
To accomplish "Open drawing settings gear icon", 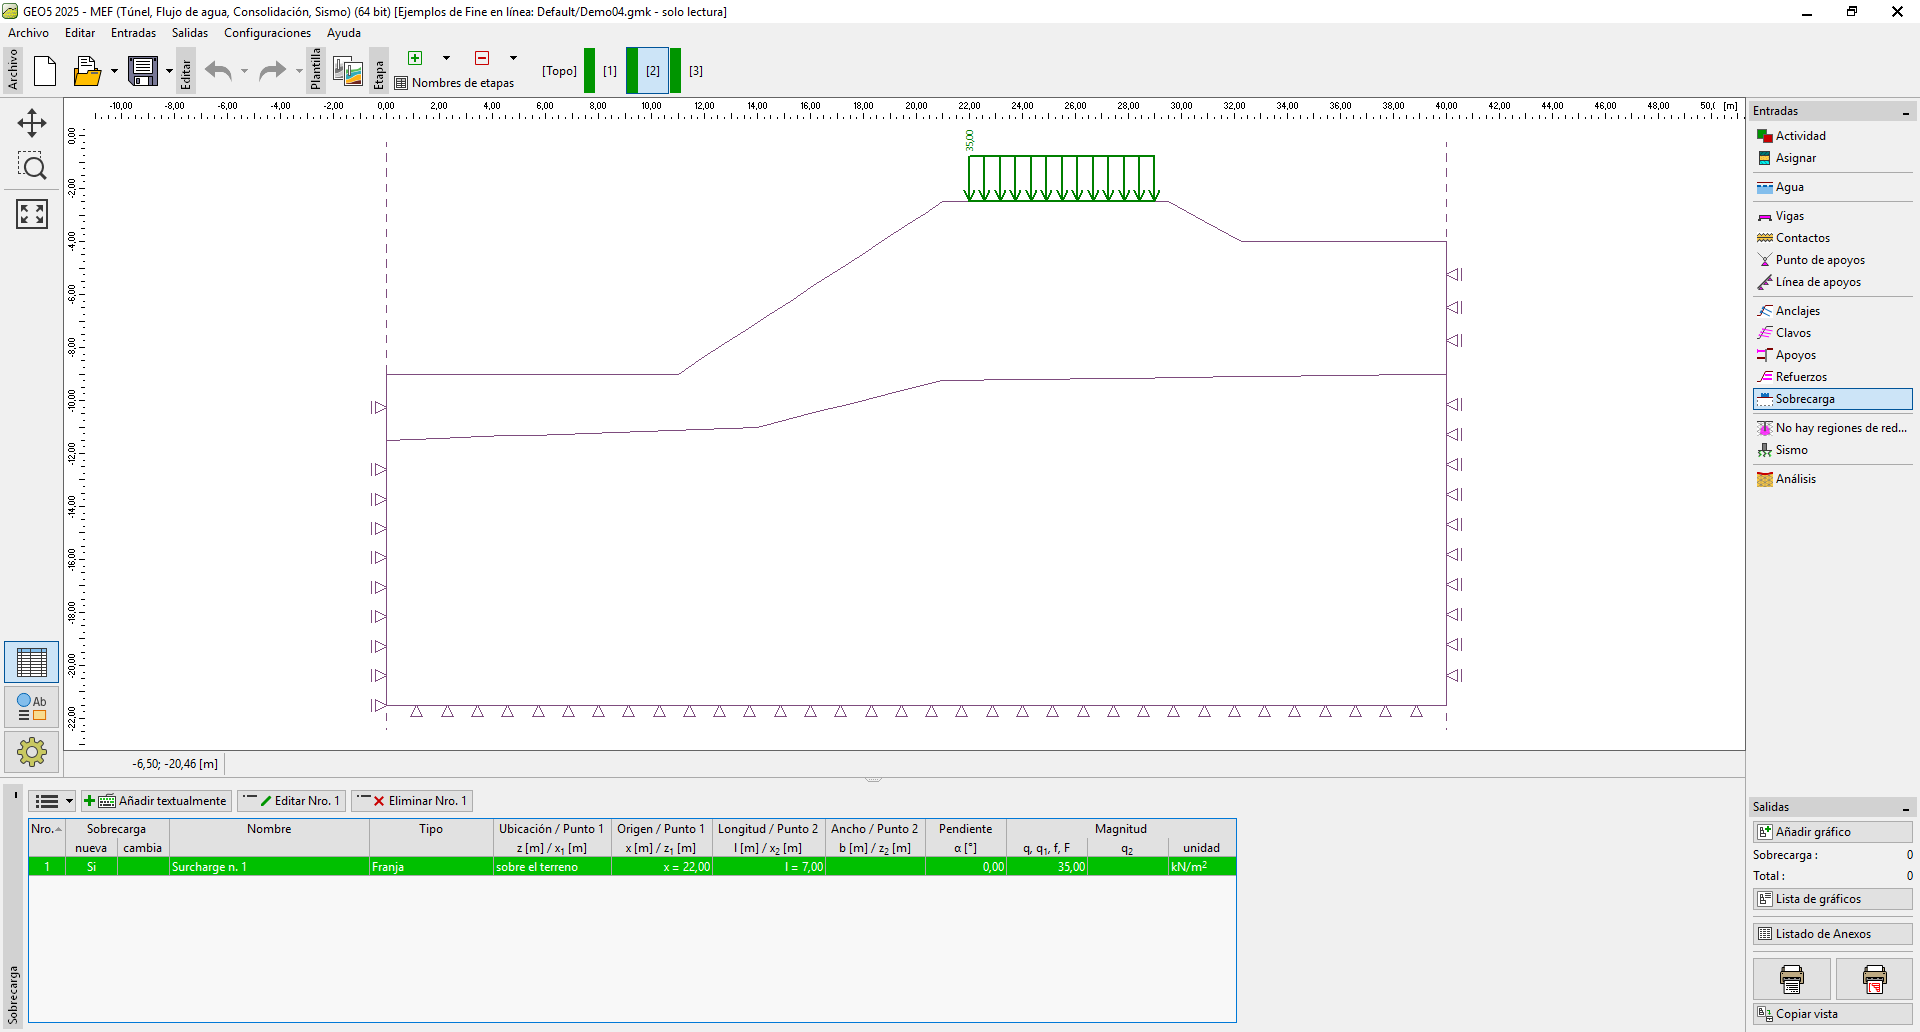I will (32, 751).
